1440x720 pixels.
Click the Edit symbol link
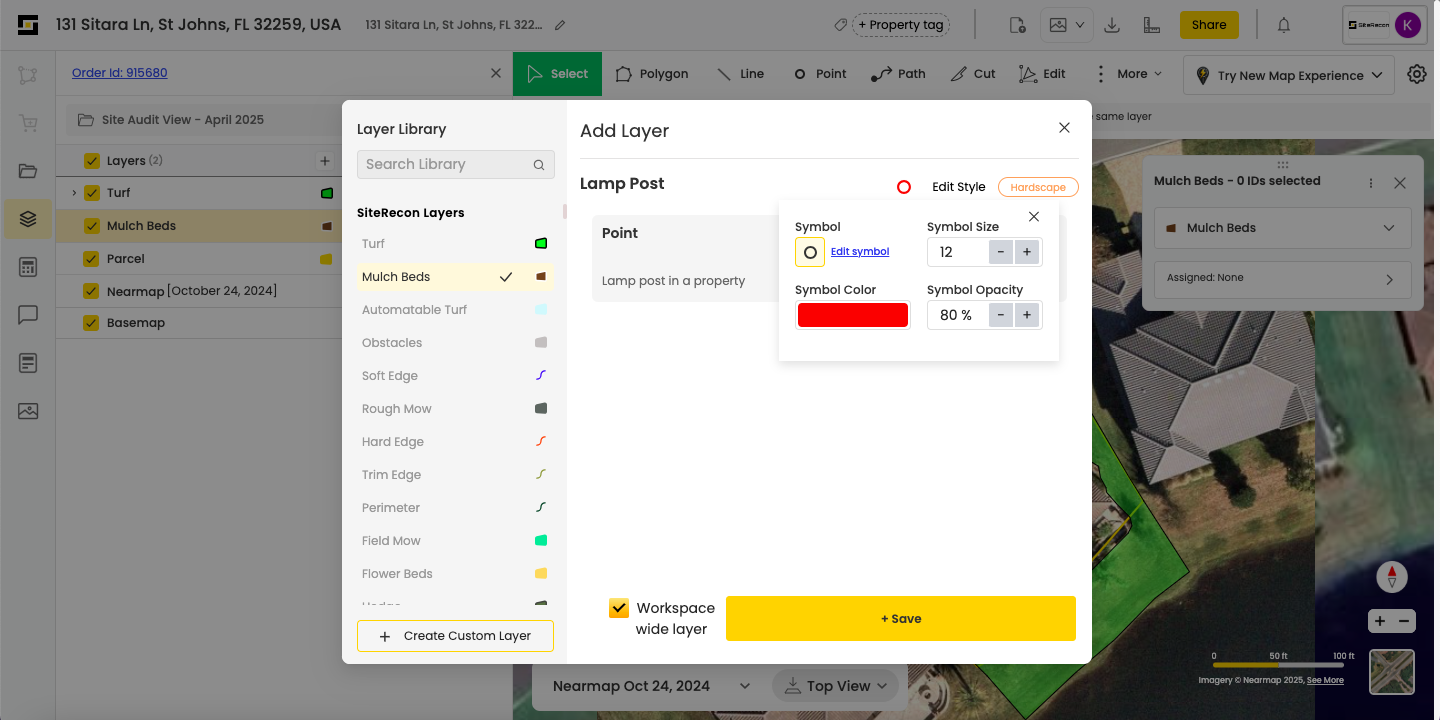point(860,252)
